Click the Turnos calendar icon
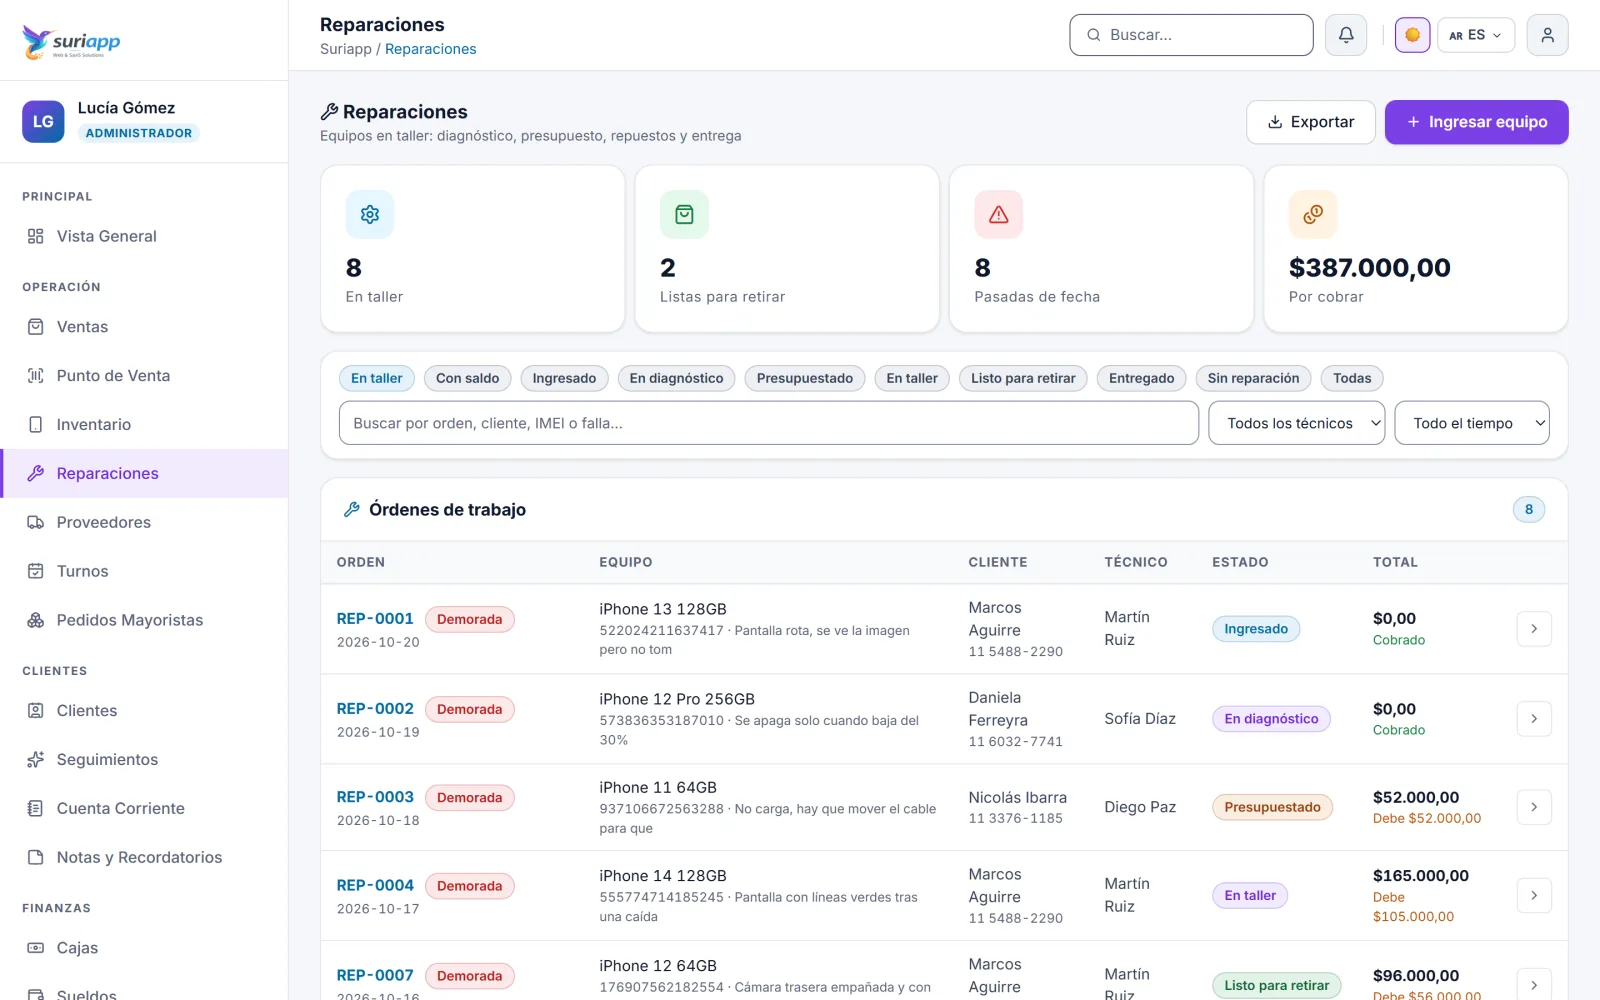1600x1000 pixels. click(x=36, y=571)
